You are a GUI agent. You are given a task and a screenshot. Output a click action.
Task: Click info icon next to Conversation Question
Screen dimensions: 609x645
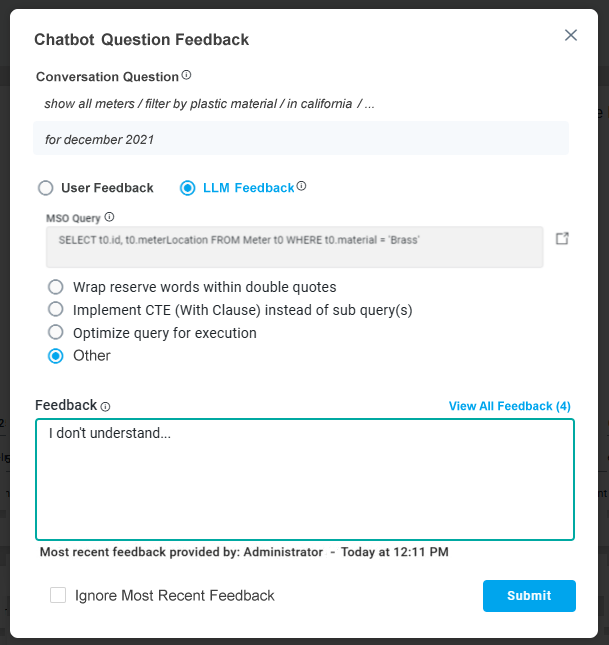[x=186, y=76]
